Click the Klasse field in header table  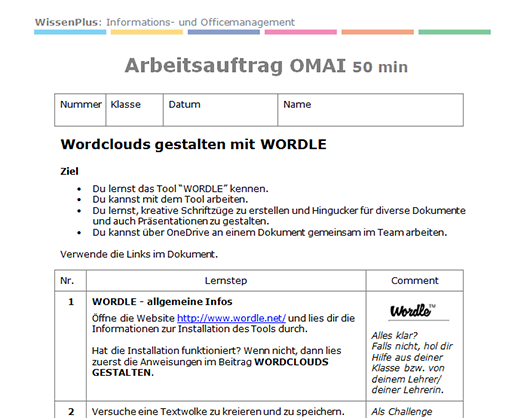point(135,110)
